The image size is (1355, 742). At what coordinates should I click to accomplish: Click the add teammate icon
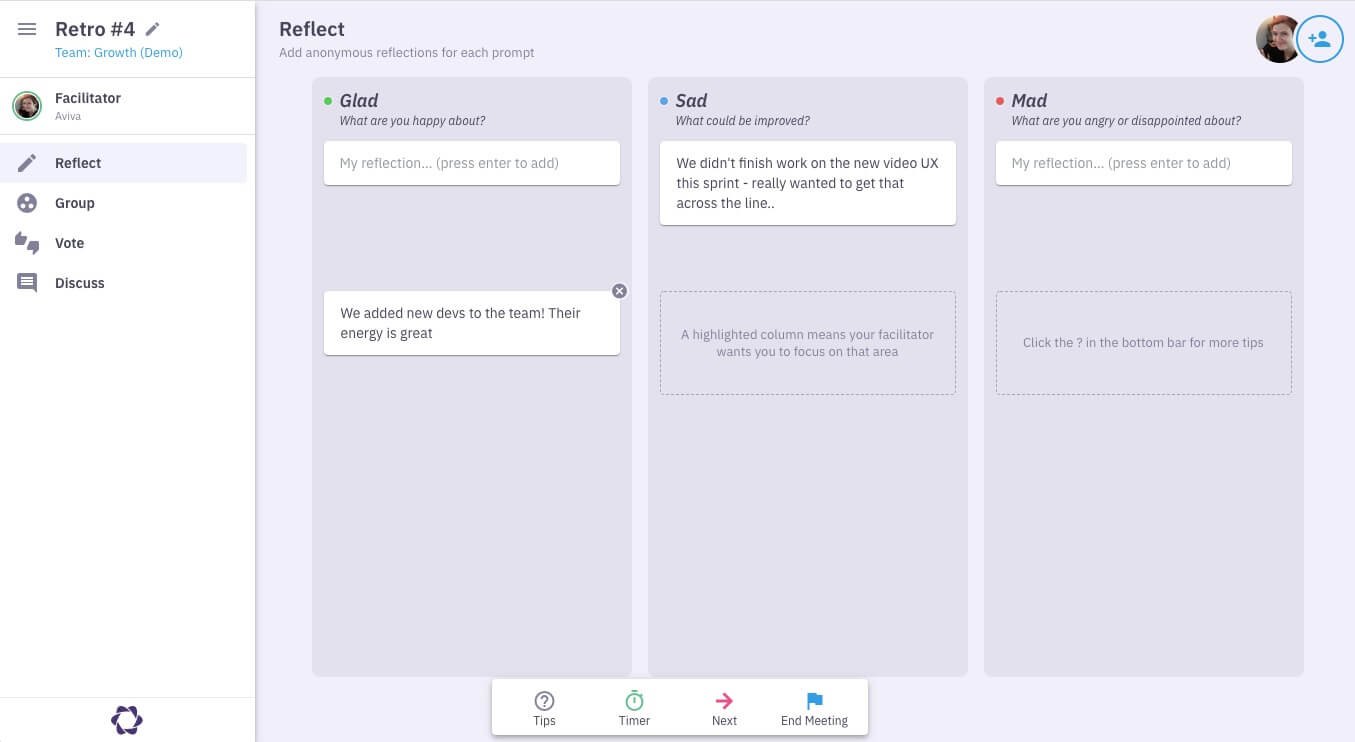1319,40
